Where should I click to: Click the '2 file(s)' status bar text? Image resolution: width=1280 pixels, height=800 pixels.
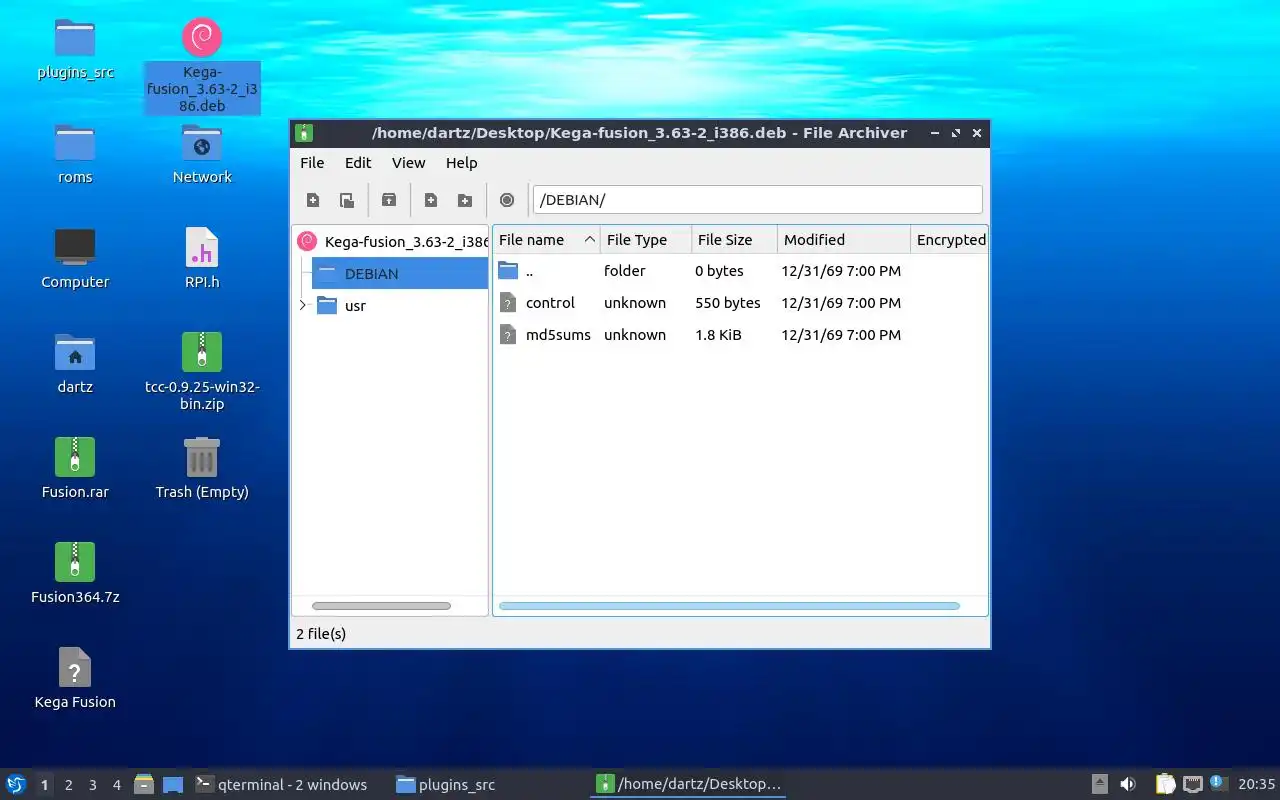click(321, 634)
